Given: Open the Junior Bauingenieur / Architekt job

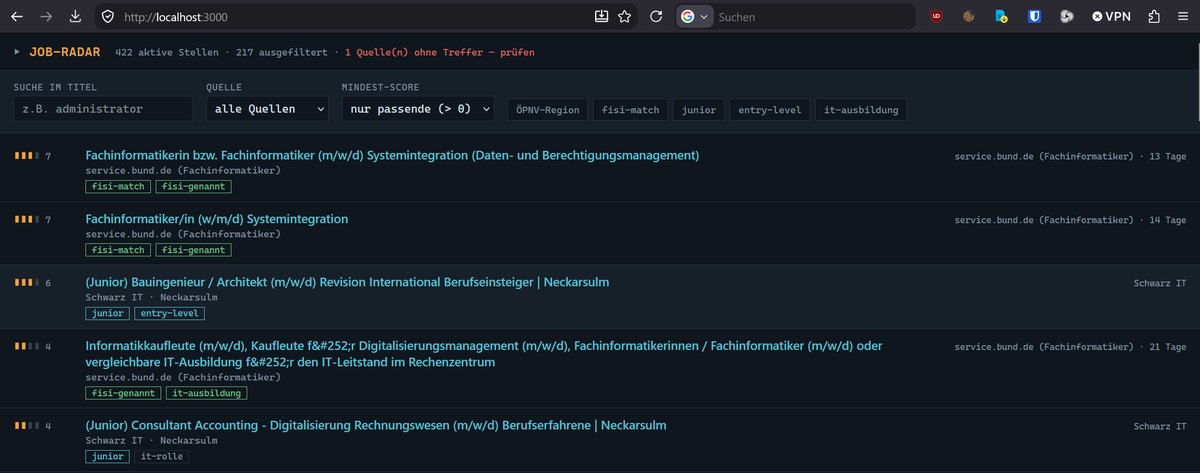Looking at the screenshot, I should (347, 282).
